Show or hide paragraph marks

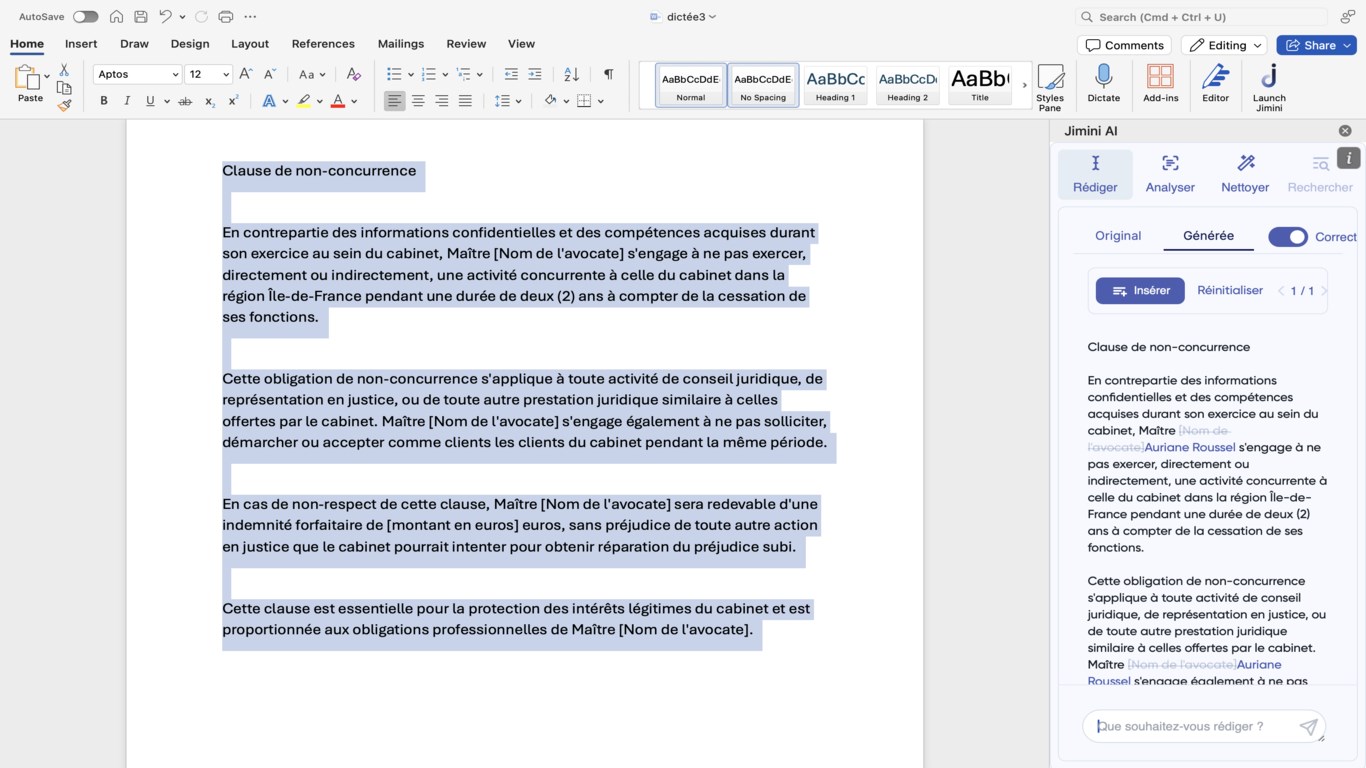(608, 74)
